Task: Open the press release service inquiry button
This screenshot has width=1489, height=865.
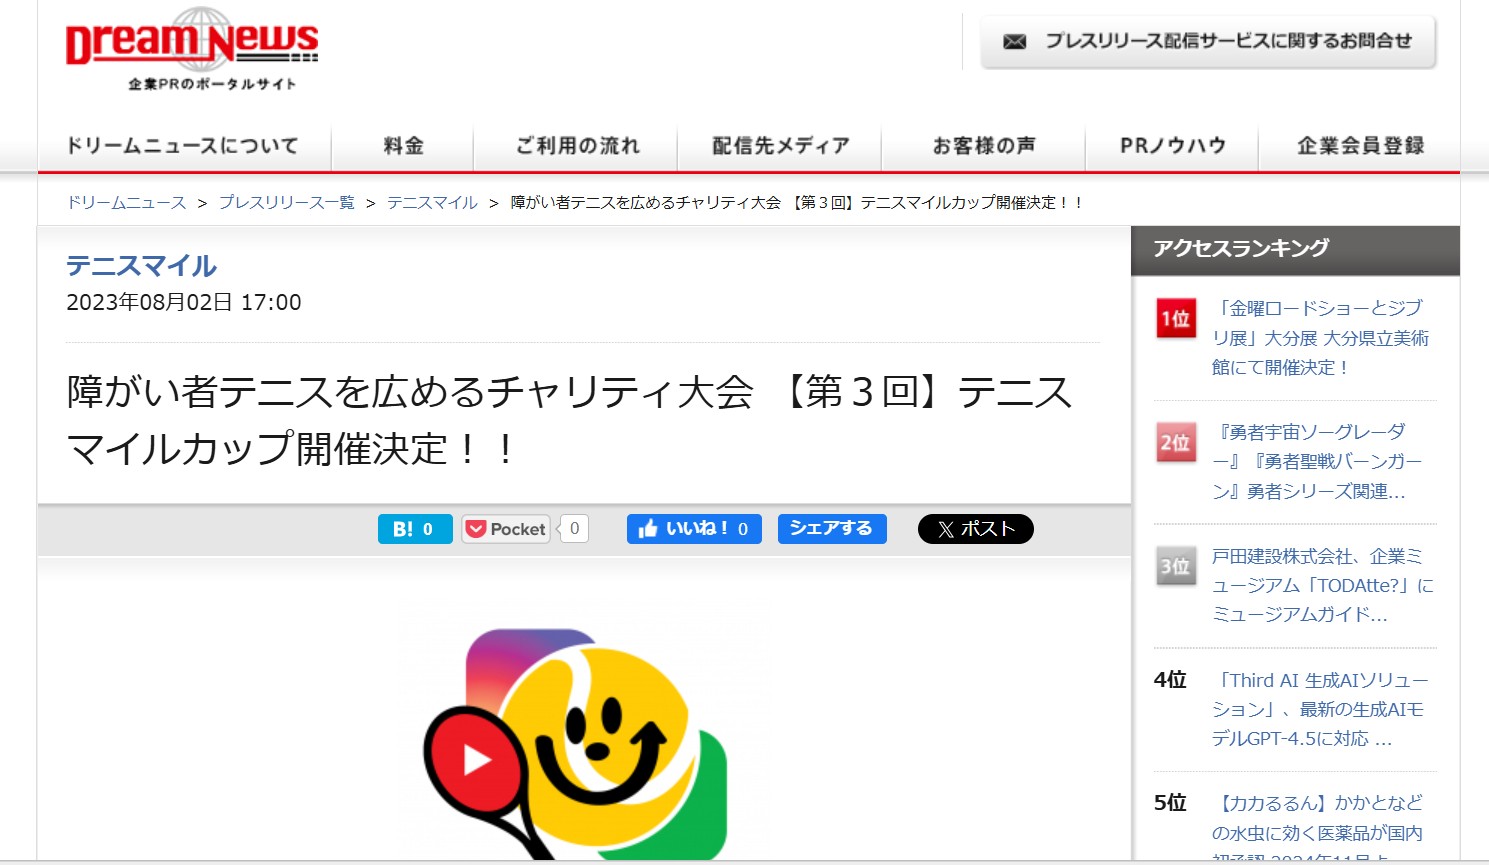Action: coord(1208,42)
